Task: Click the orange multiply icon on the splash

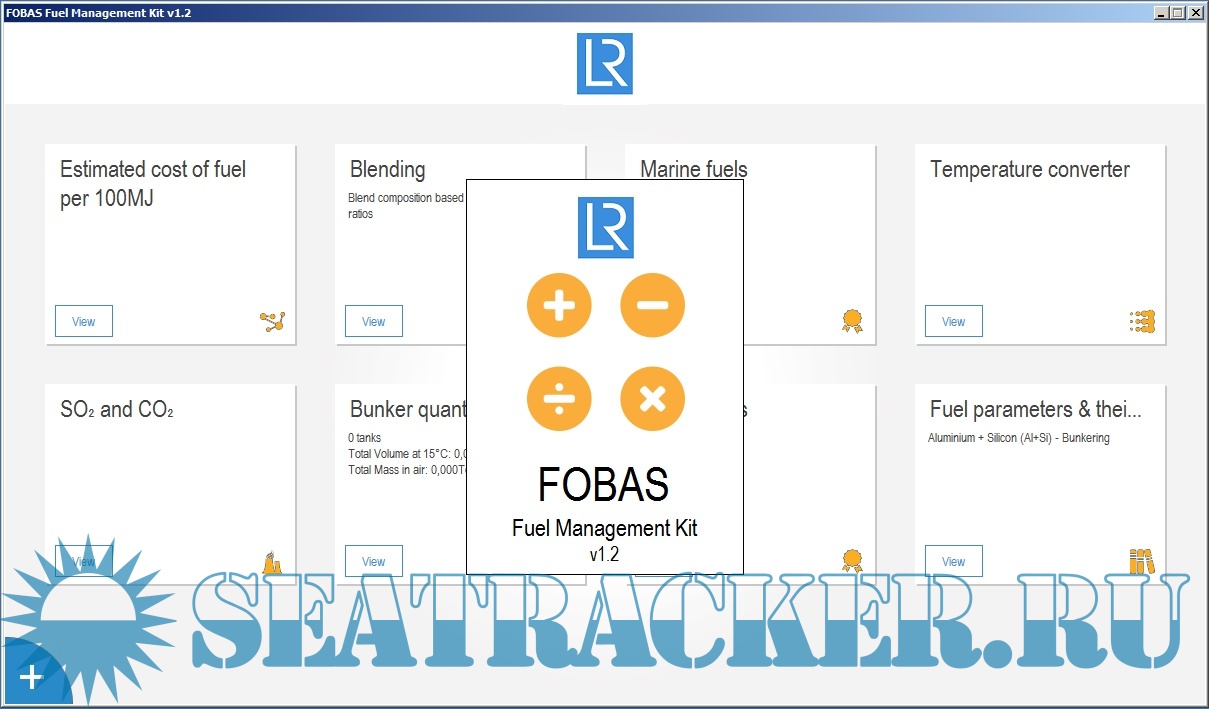Action: coord(652,399)
